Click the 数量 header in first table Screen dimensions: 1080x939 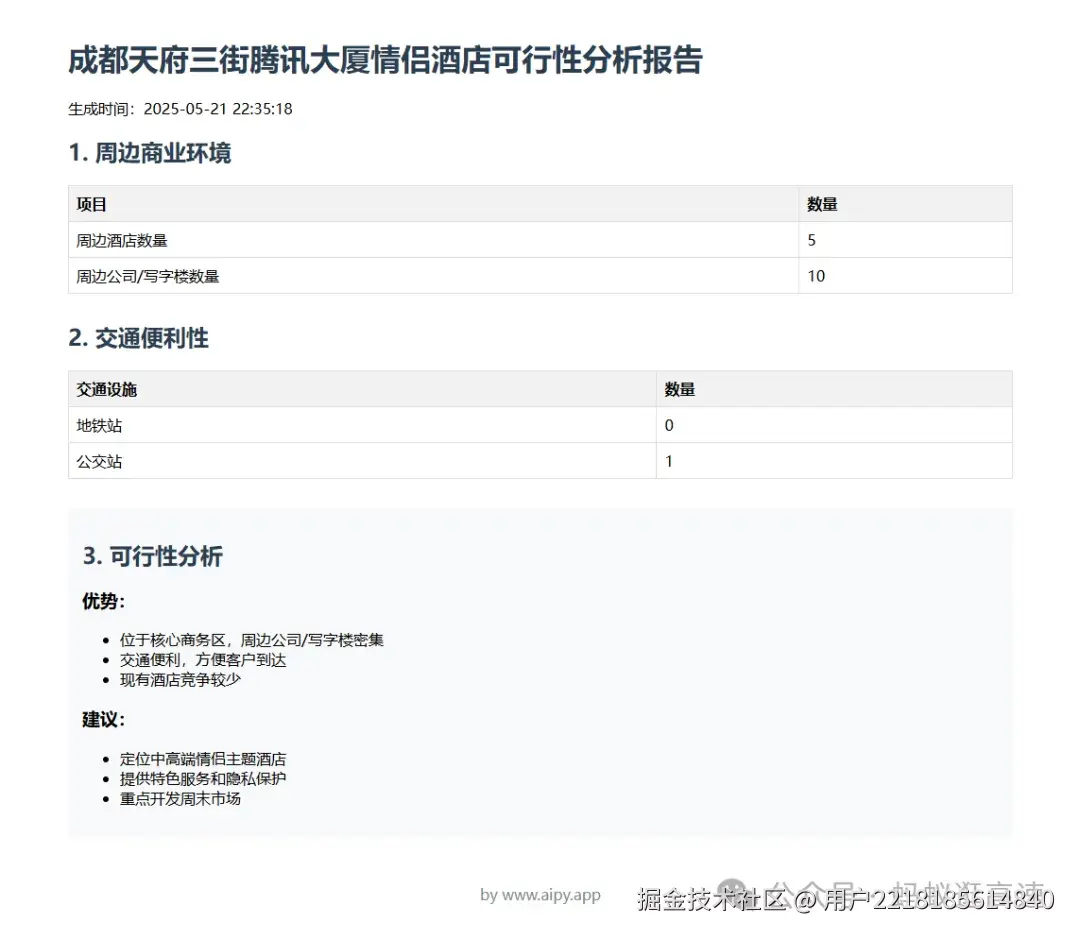pos(822,204)
